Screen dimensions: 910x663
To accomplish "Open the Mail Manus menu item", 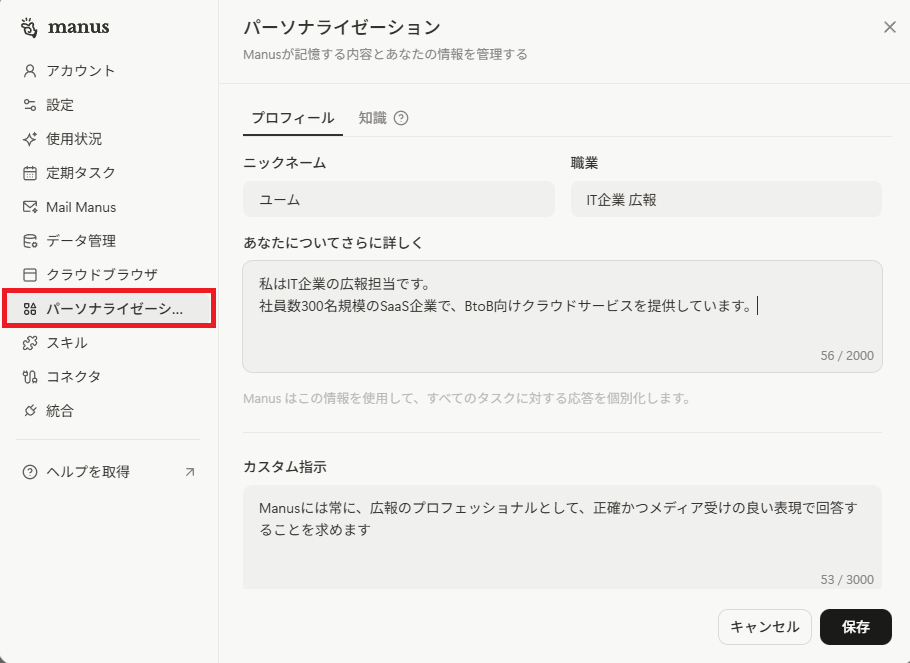I will [109, 207].
